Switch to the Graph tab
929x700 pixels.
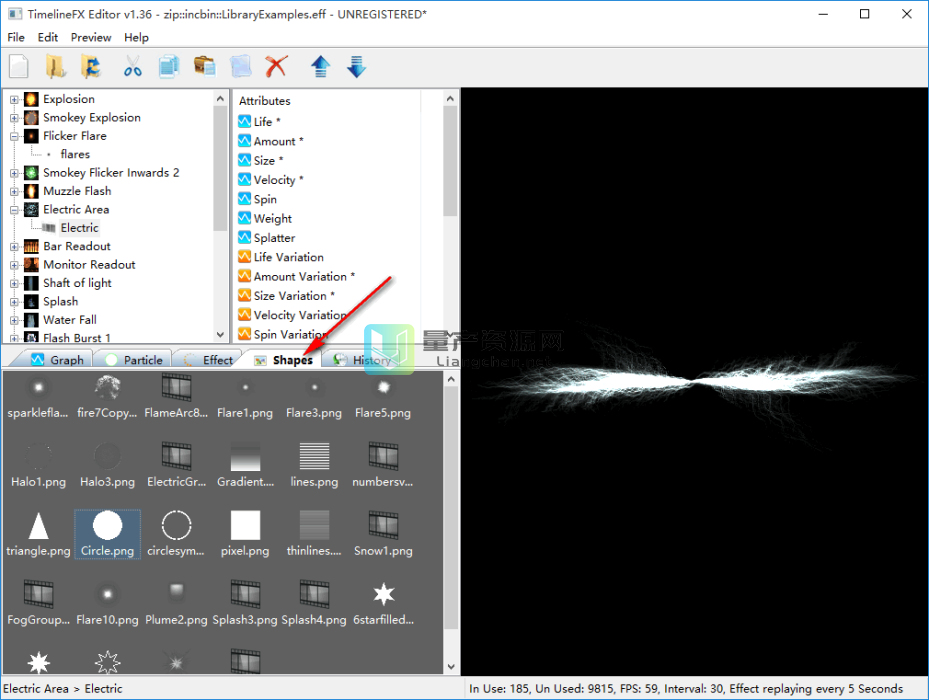[x=57, y=360]
